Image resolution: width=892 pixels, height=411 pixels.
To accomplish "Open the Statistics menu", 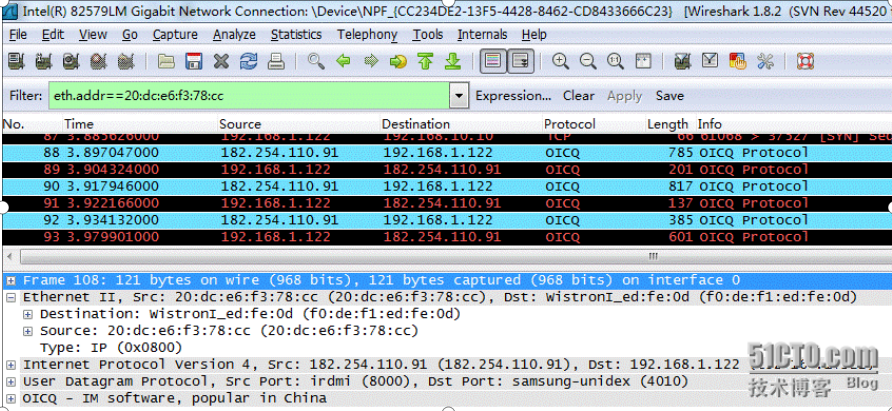I will tap(296, 35).
